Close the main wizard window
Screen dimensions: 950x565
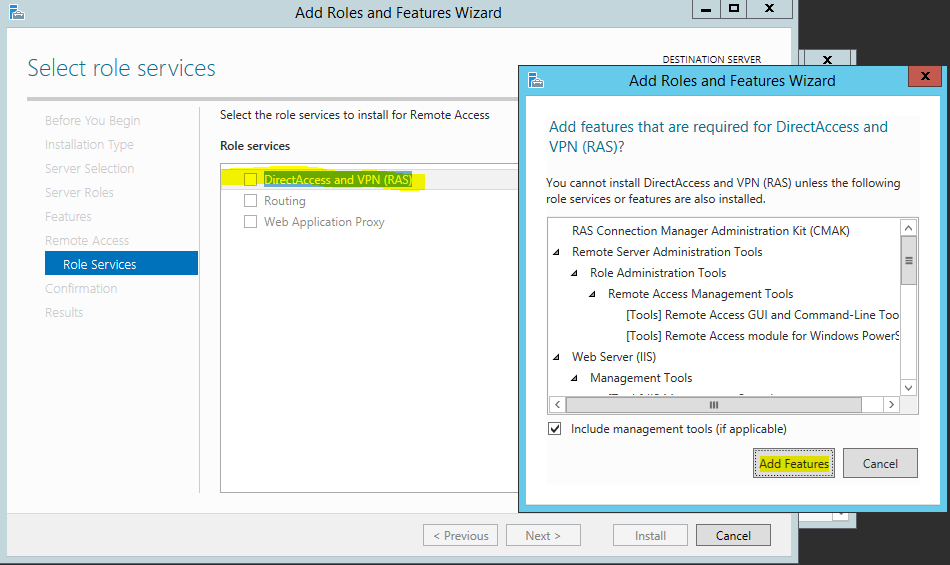[x=769, y=8]
